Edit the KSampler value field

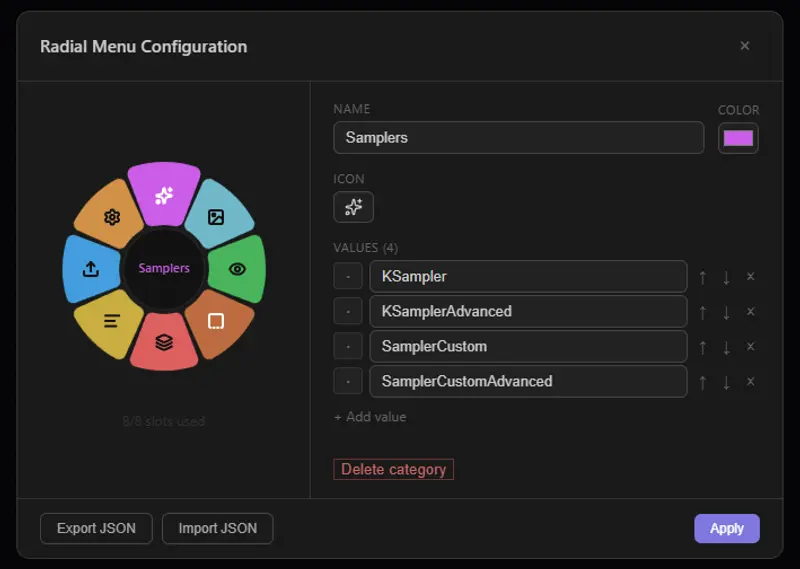click(528, 276)
